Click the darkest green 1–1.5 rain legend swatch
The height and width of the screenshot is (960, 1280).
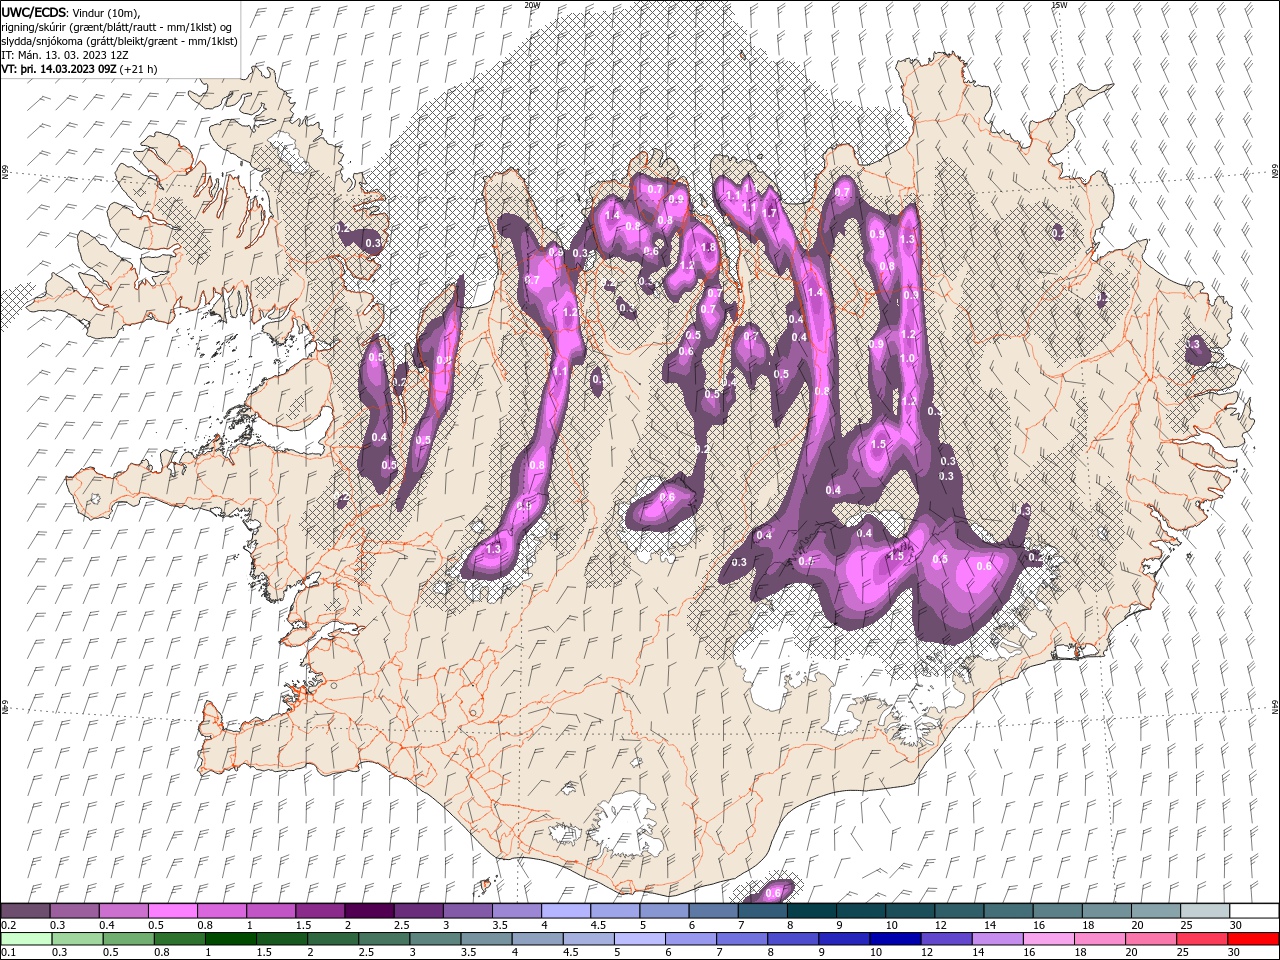231,939
